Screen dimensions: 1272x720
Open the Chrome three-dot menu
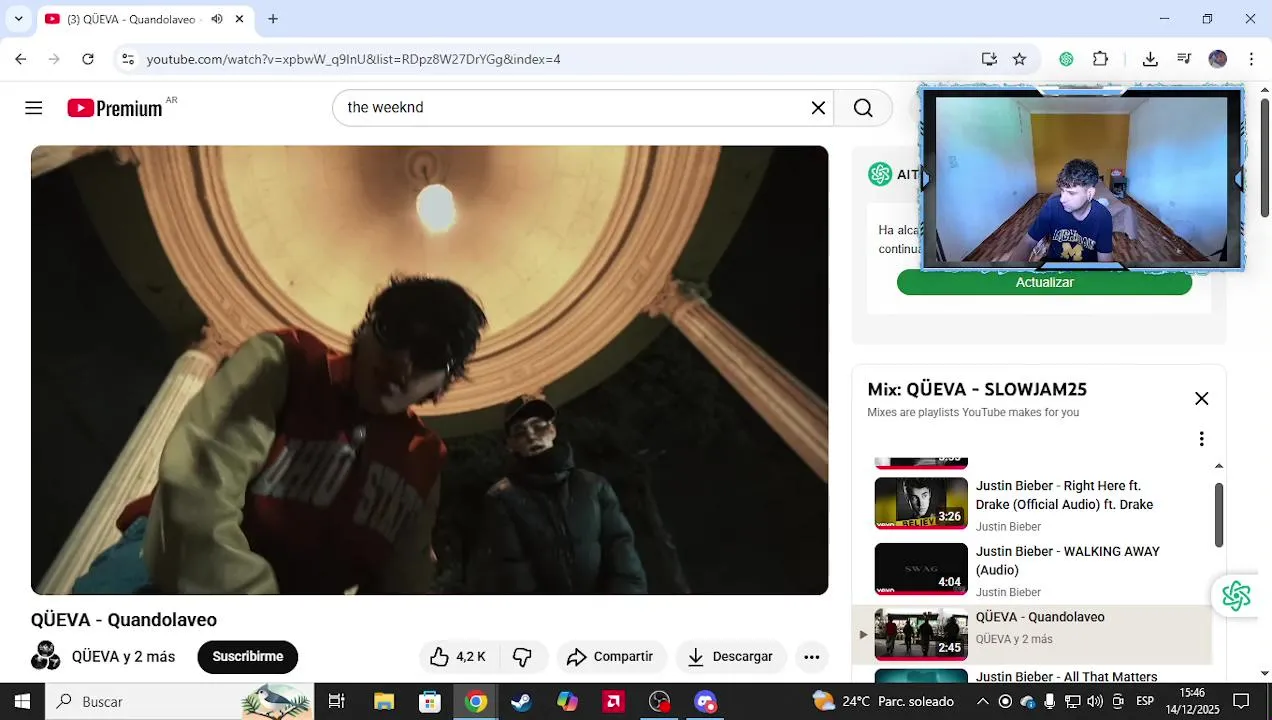(1251, 59)
